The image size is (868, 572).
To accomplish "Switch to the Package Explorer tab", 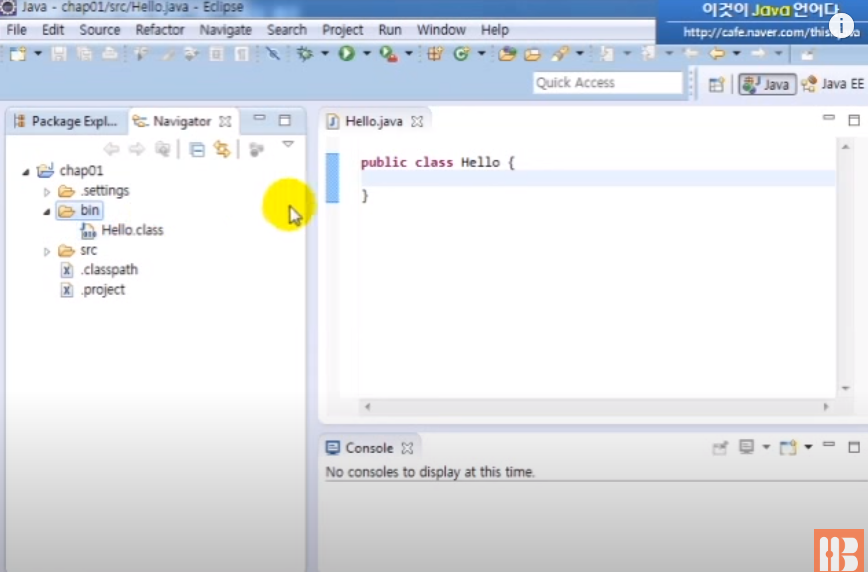I will (68, 121).
